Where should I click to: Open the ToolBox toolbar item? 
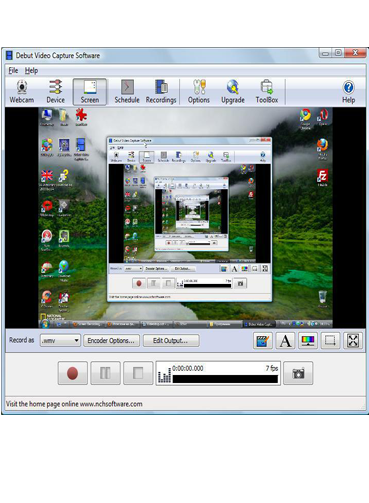(x=267, y=92)
